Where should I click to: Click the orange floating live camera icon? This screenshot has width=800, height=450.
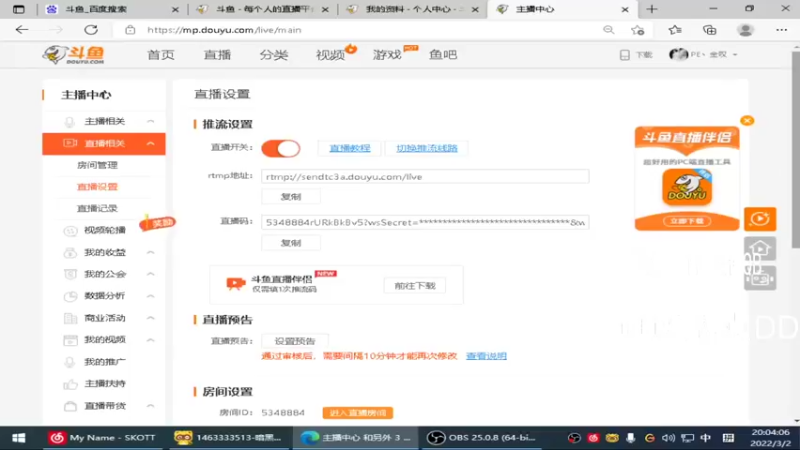(760, 219)
